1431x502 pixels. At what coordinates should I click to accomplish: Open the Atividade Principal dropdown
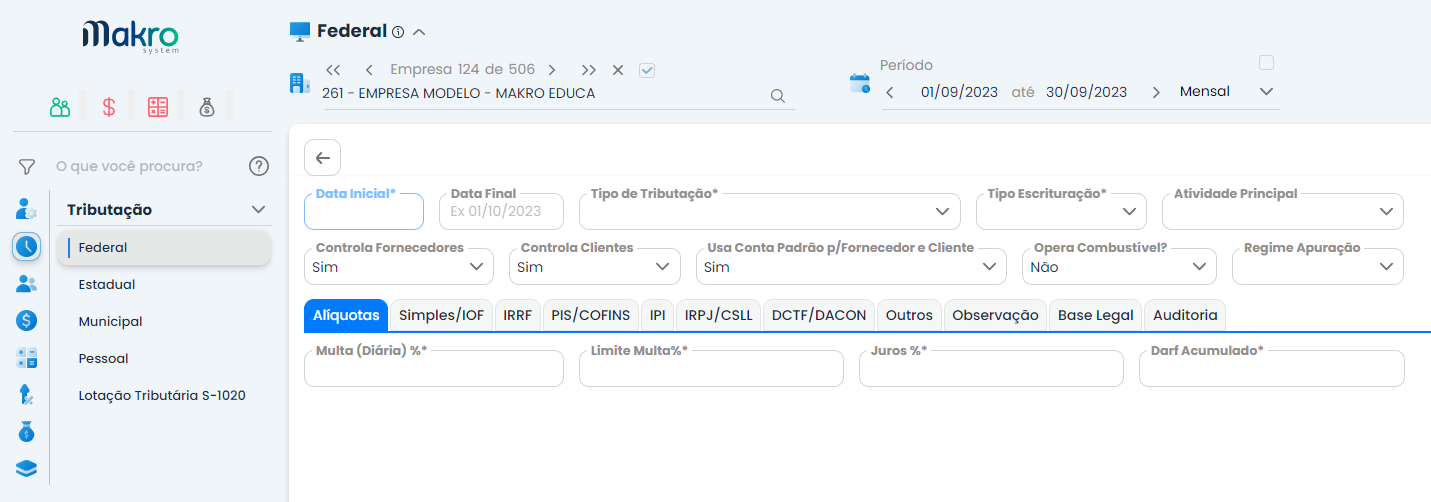(1283, 212)
